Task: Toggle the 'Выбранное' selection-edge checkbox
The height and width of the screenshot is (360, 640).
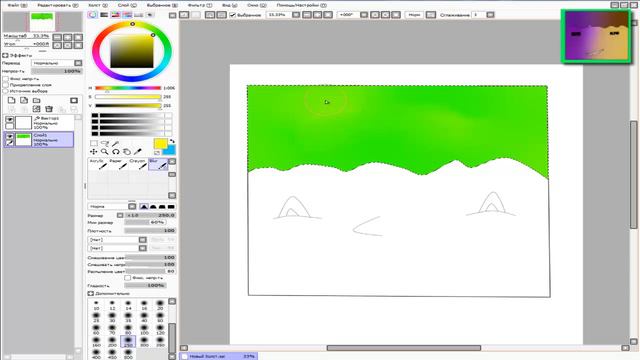Action: [x=233, y=15]
